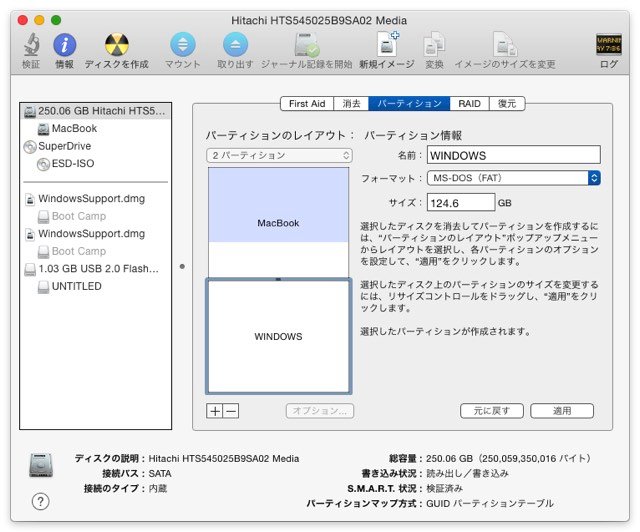Viewport: 640px width, 532px height.
Task: Click the Eject (取り出す) toolbar icon
Action: (235, 45)
